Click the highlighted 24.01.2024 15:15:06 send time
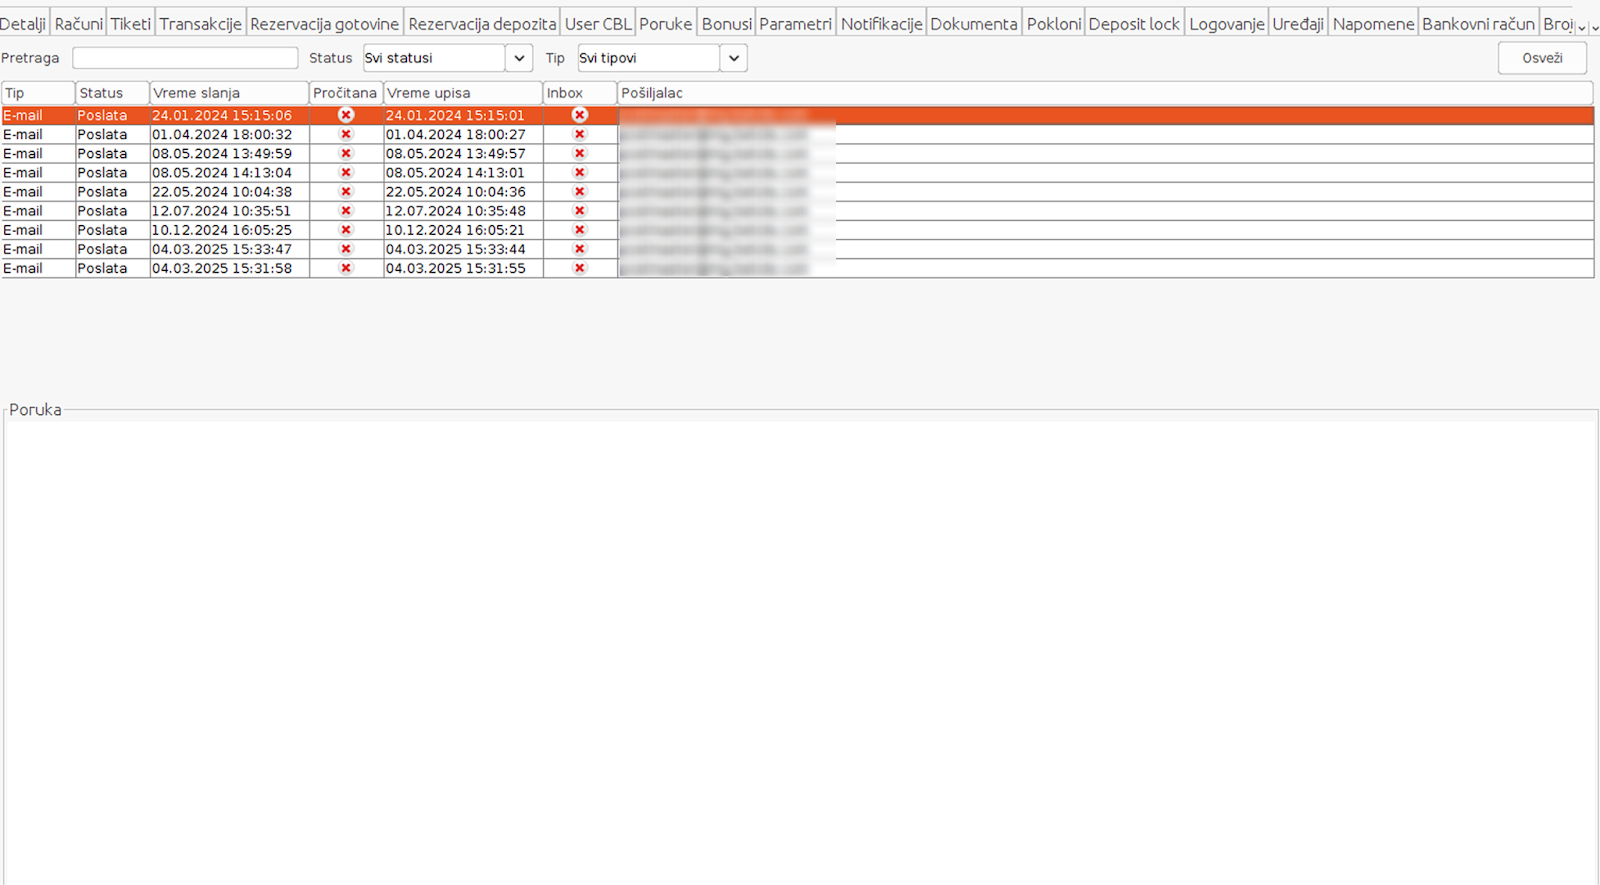1600x885 pixels. coord(222,115)
